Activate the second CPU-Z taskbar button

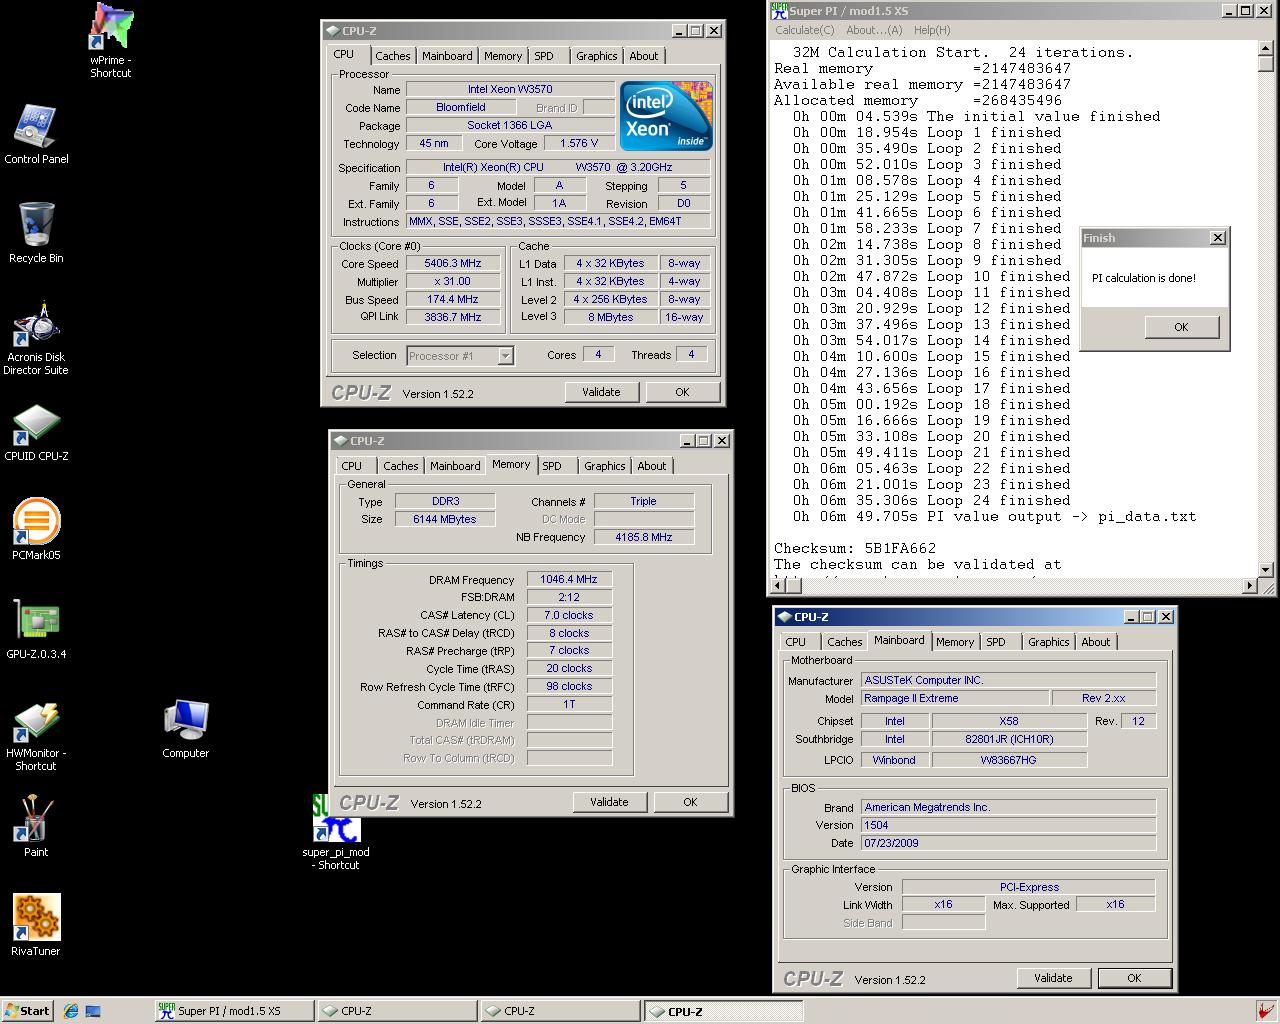point(558,1011)
